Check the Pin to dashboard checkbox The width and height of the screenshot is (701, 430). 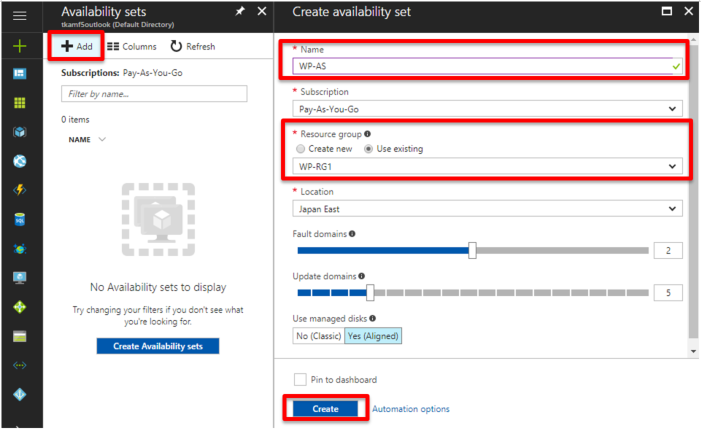point(300,379)
